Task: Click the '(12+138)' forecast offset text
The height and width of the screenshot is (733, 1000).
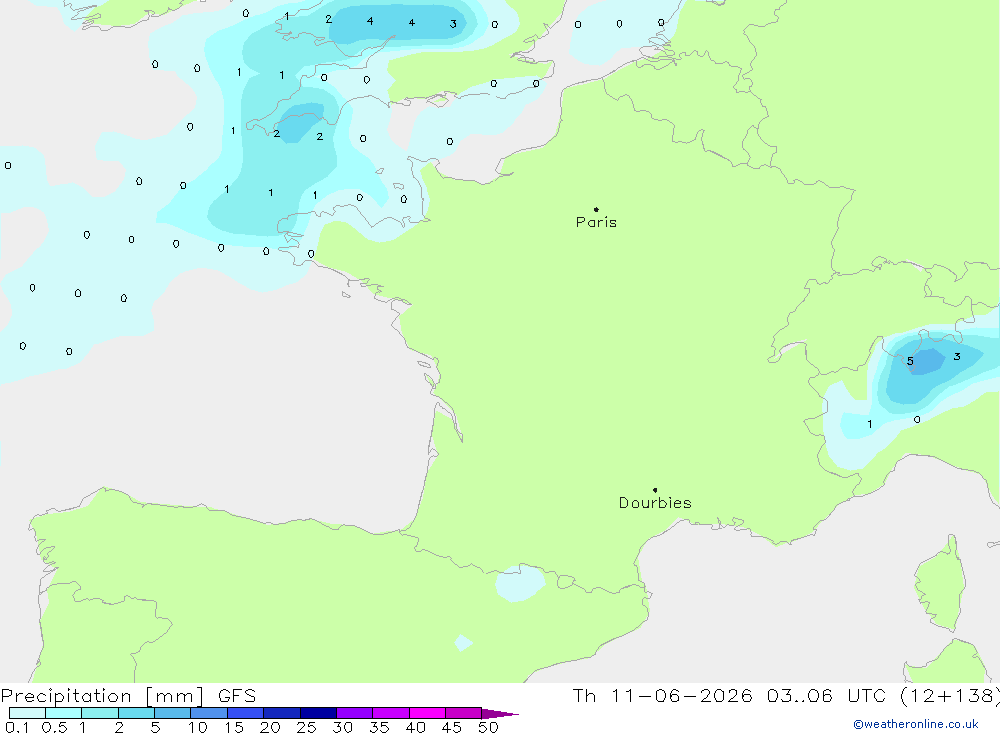Action: (x=949, y=696)
